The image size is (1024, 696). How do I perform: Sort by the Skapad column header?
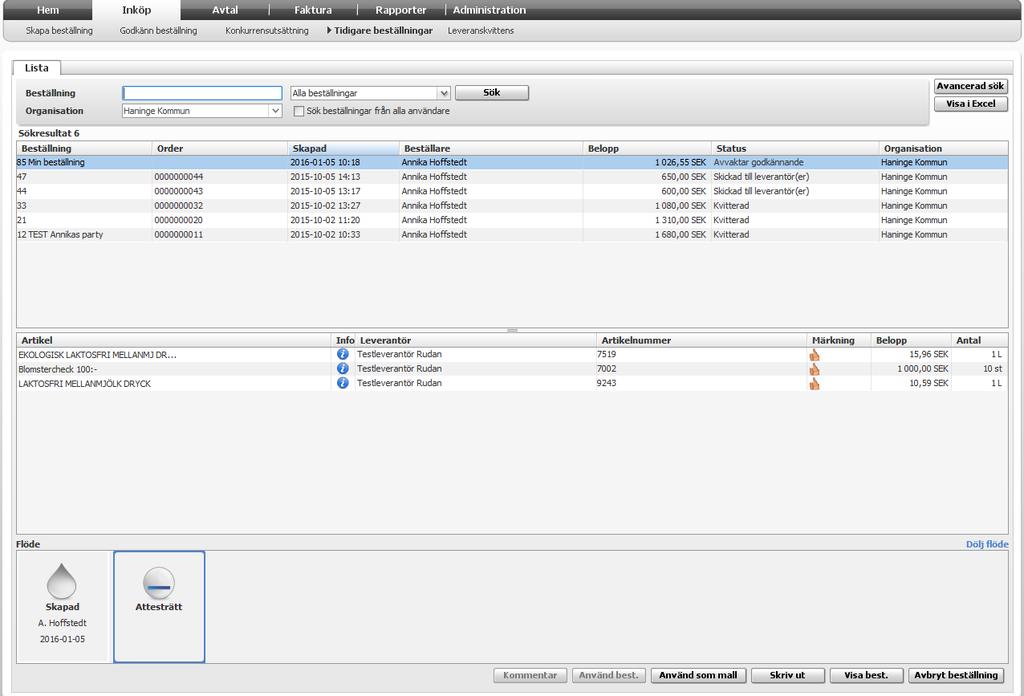(344, 149)
